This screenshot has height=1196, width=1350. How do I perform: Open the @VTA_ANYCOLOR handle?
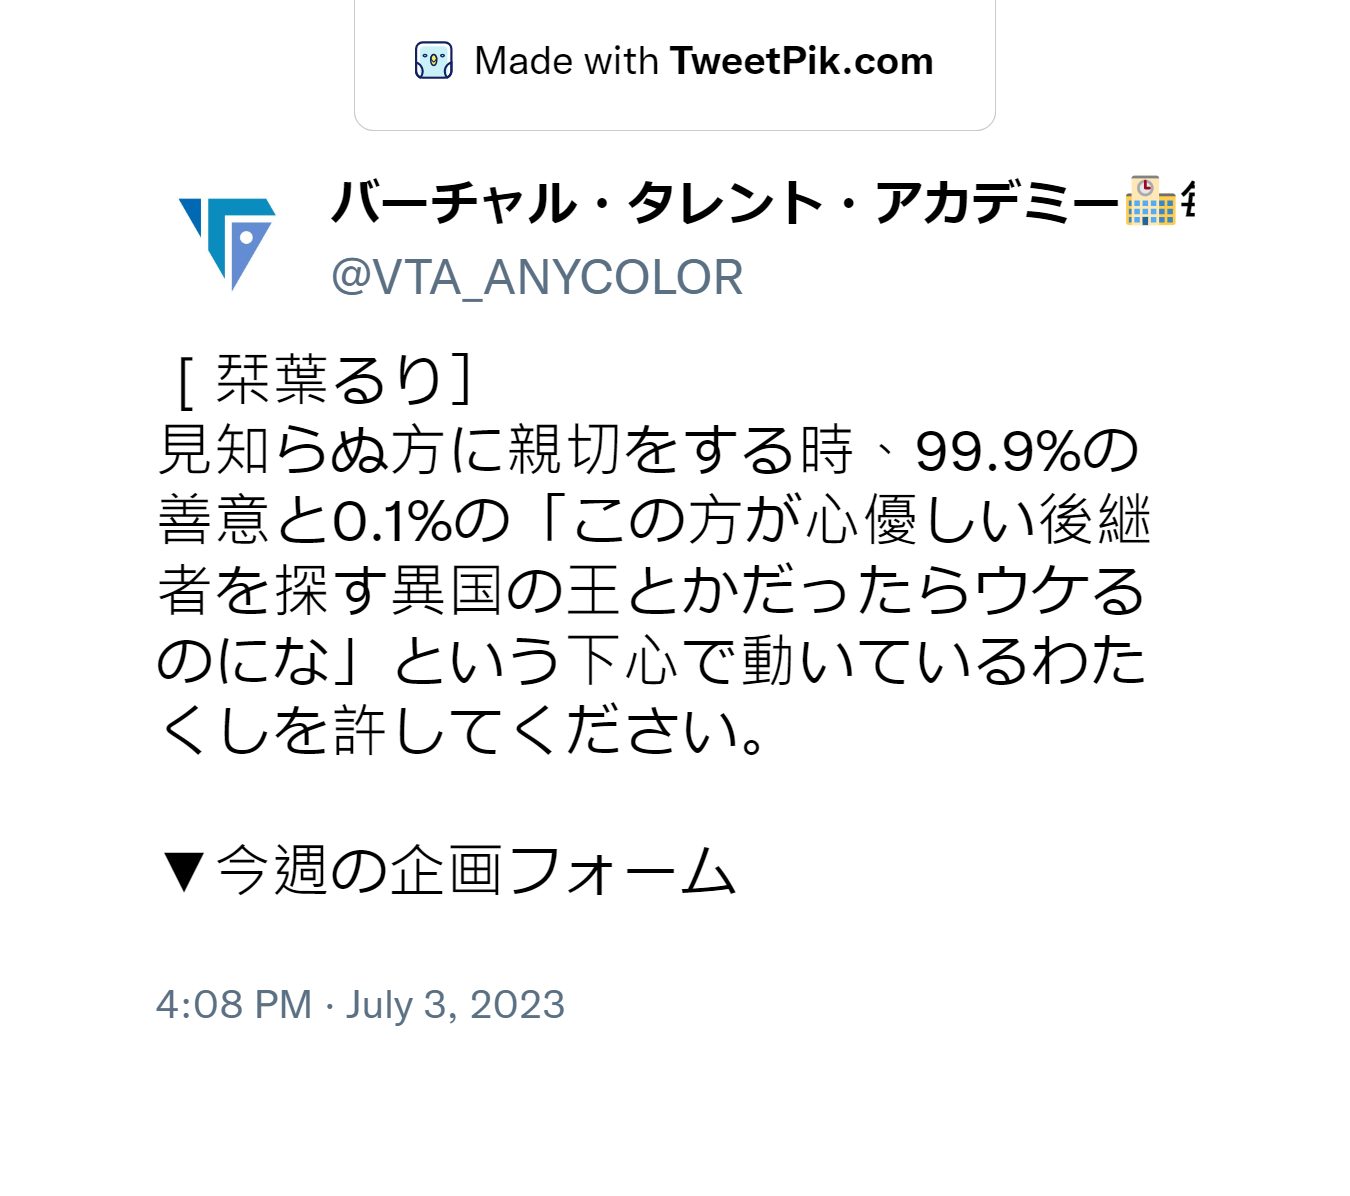click(537, 278)
